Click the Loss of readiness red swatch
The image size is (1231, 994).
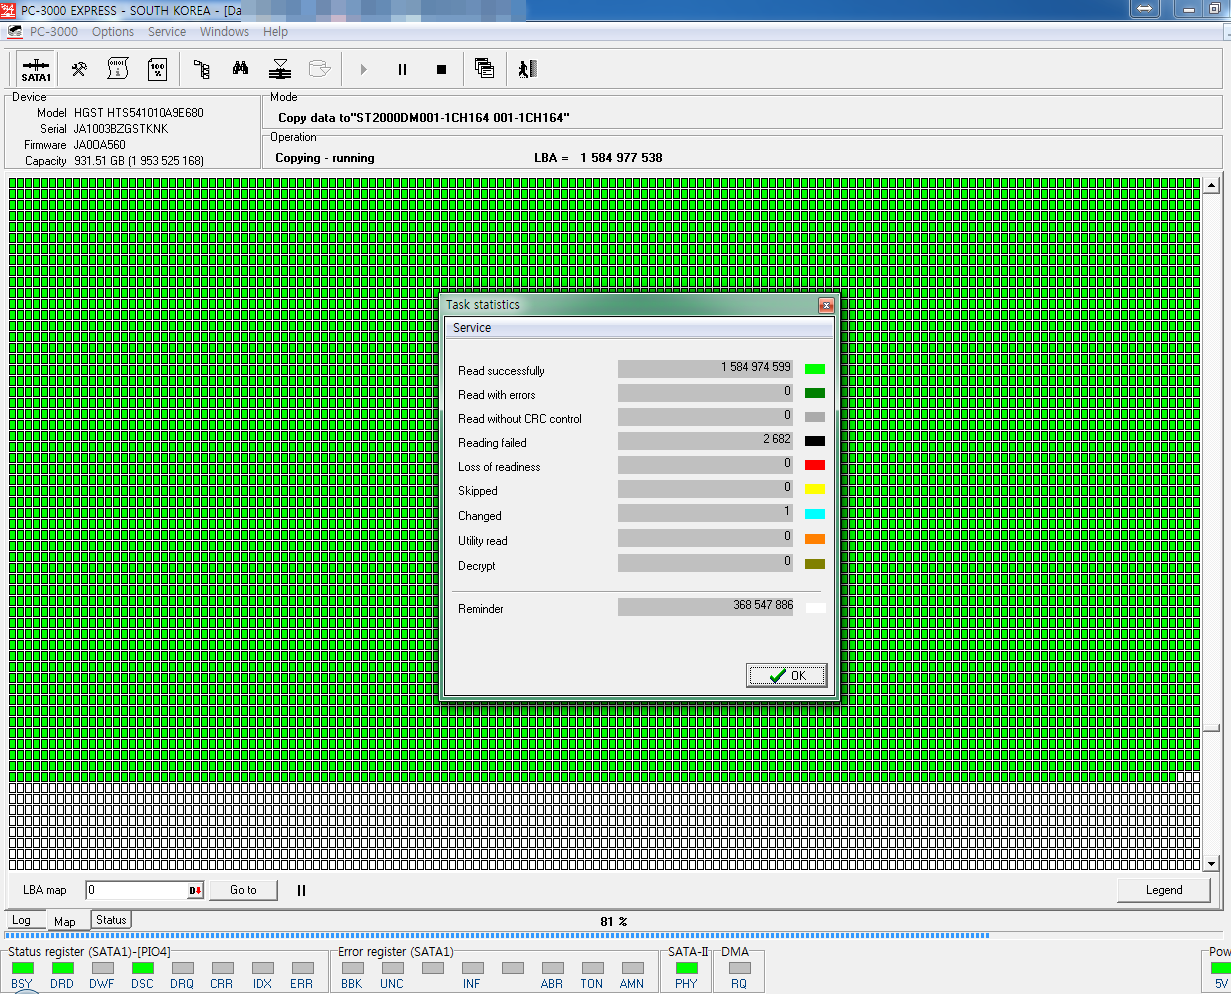[815, 465]
